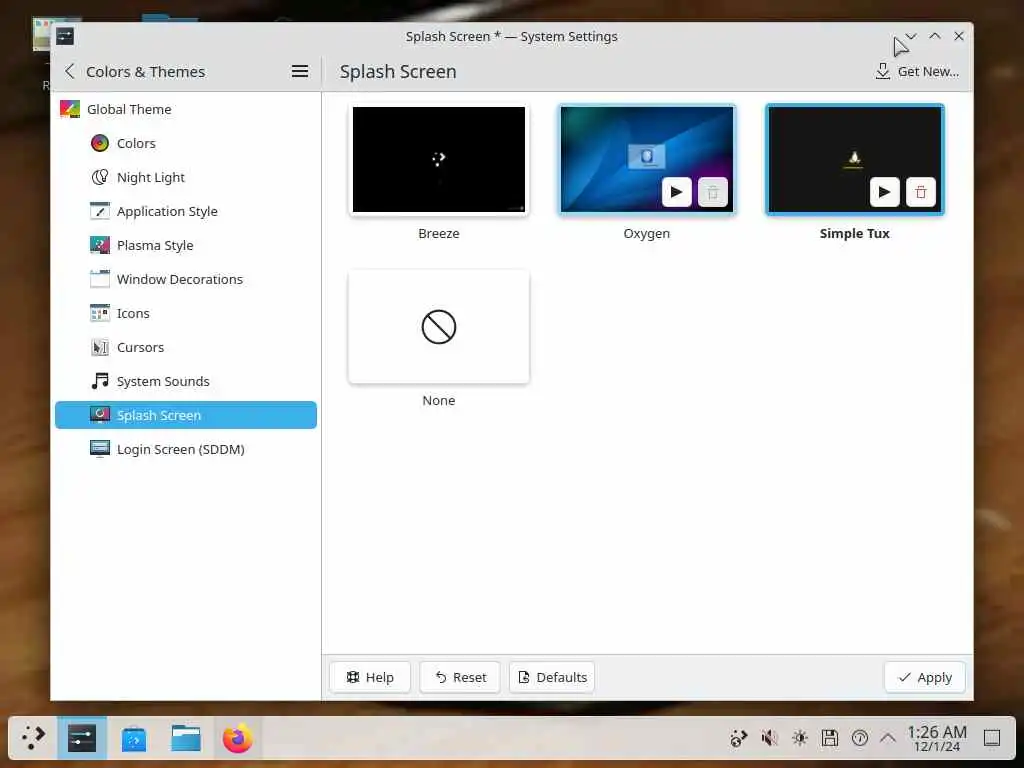This screenshot has height=768, width=1024.
Task: Click the Global Theme icon
Action: 70,109
